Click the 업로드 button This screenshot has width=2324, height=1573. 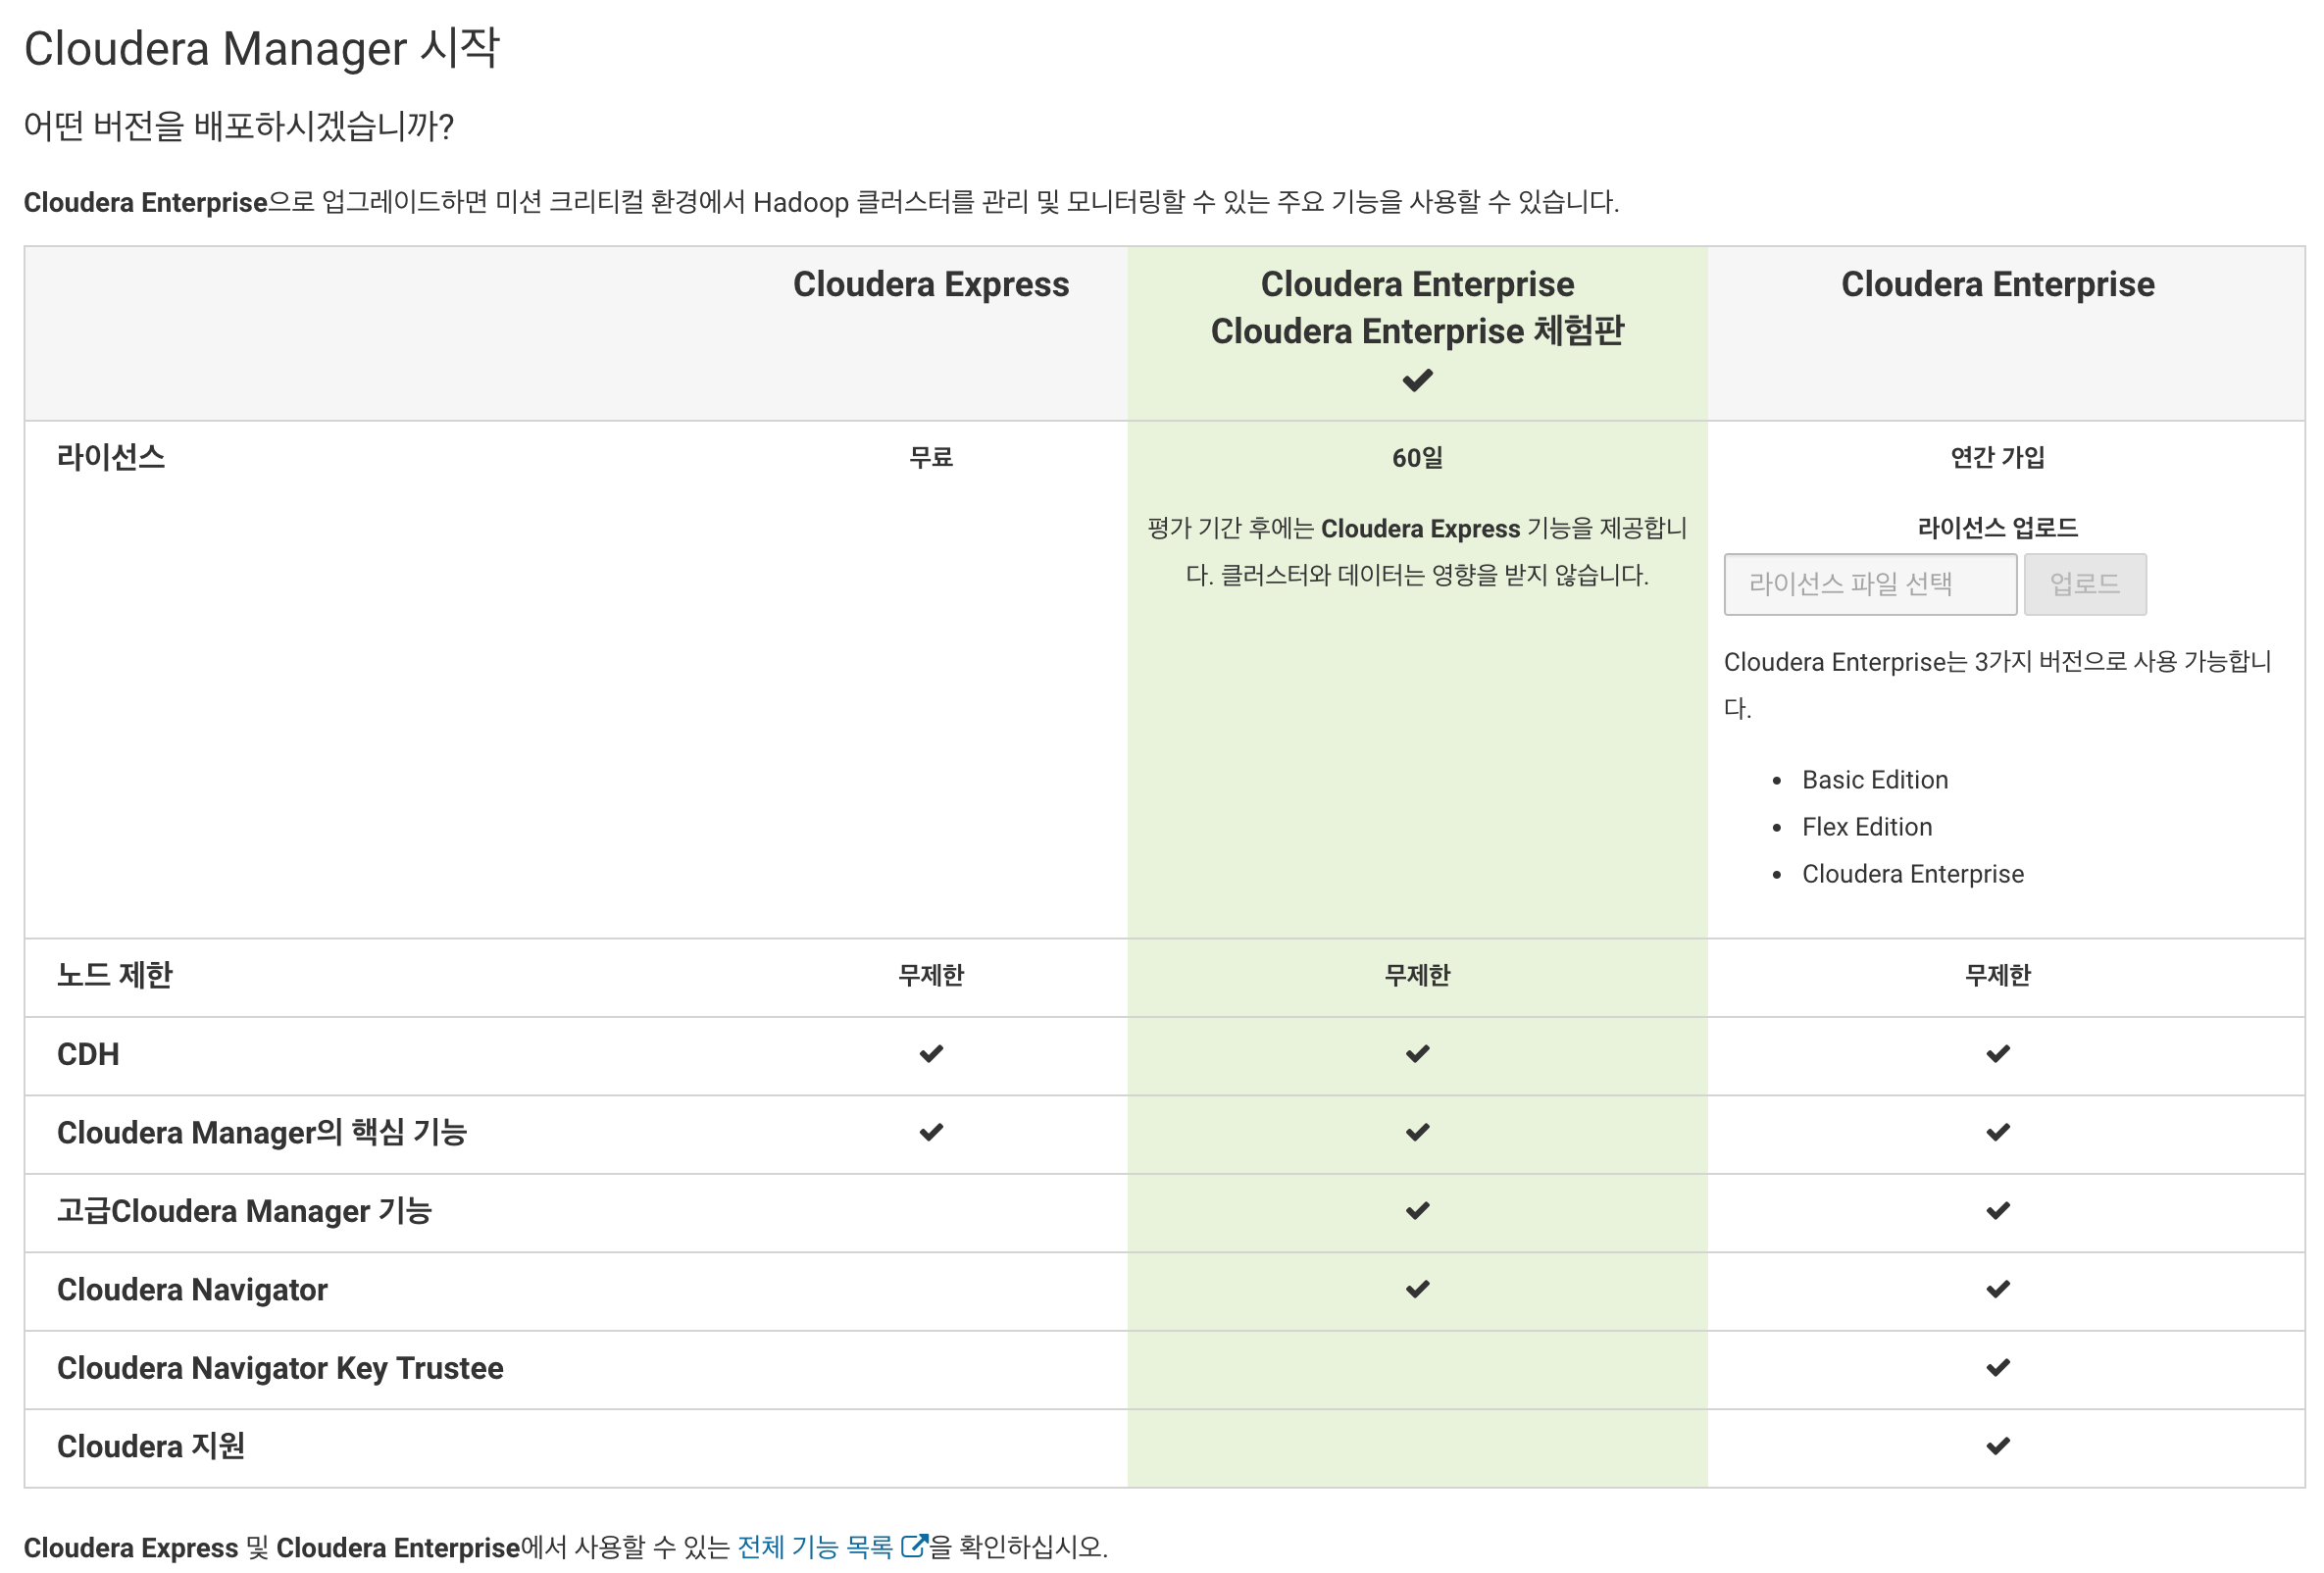click(2085, 584)
